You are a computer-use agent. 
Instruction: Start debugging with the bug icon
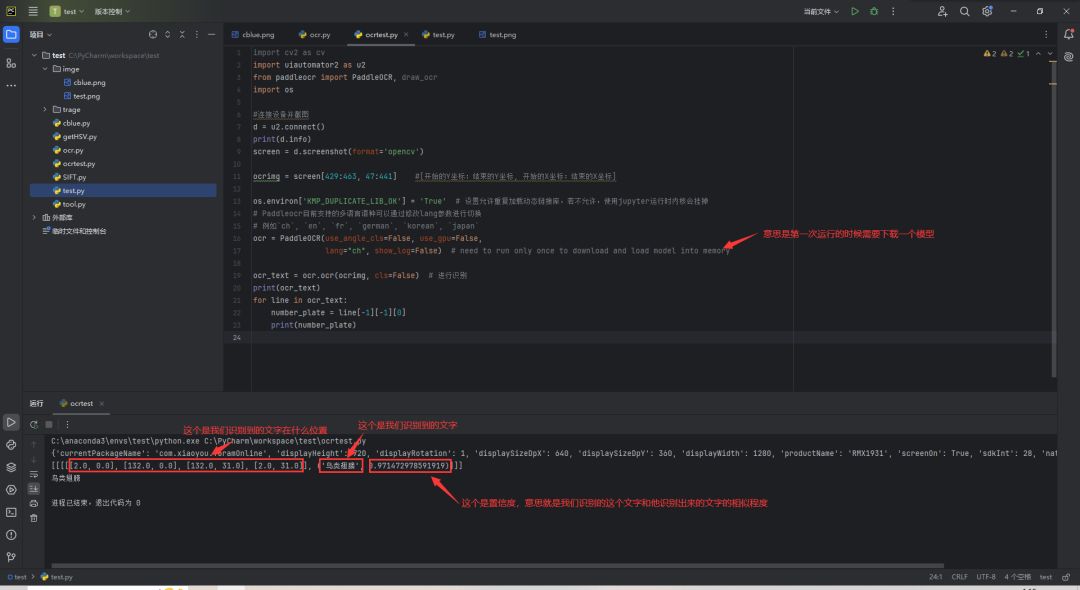(x=875, y=11)
